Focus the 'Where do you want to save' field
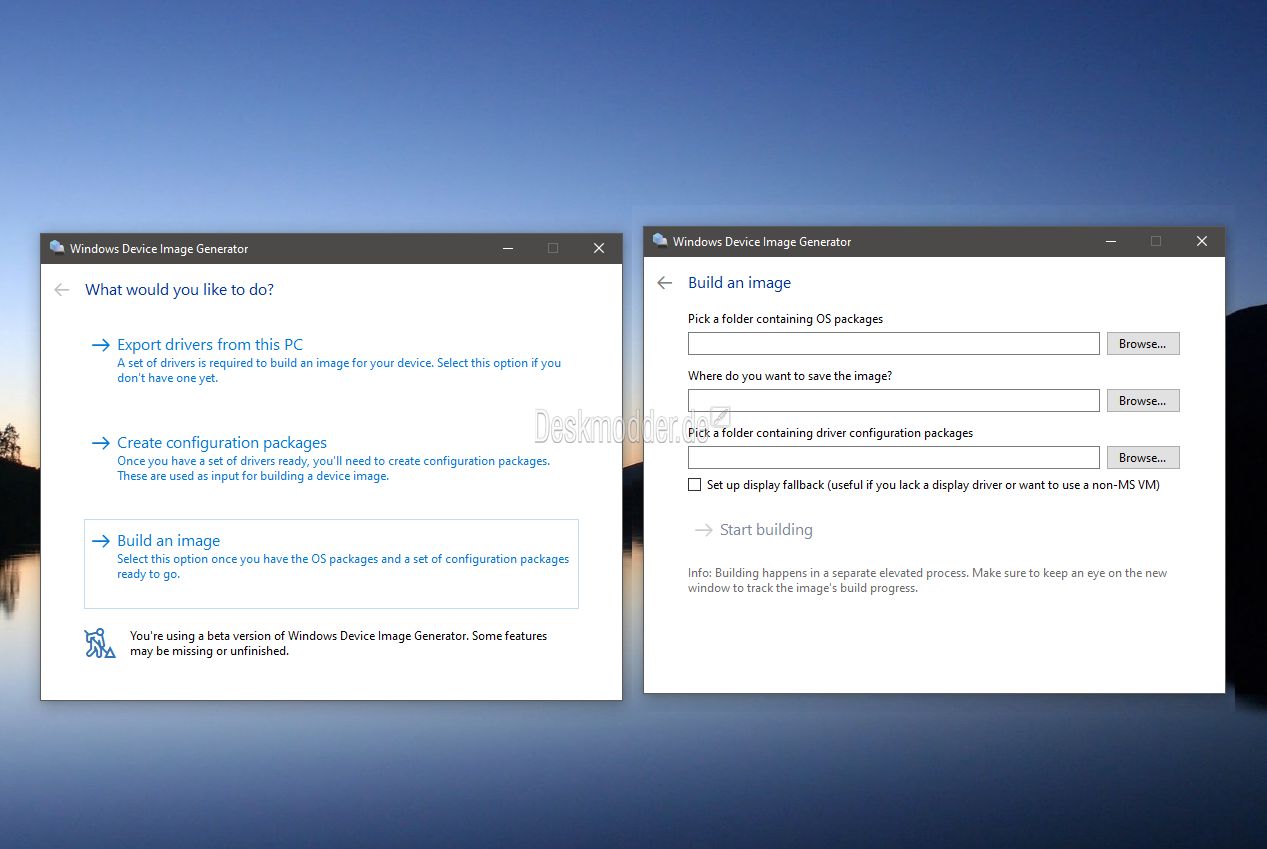 (894, 401)
